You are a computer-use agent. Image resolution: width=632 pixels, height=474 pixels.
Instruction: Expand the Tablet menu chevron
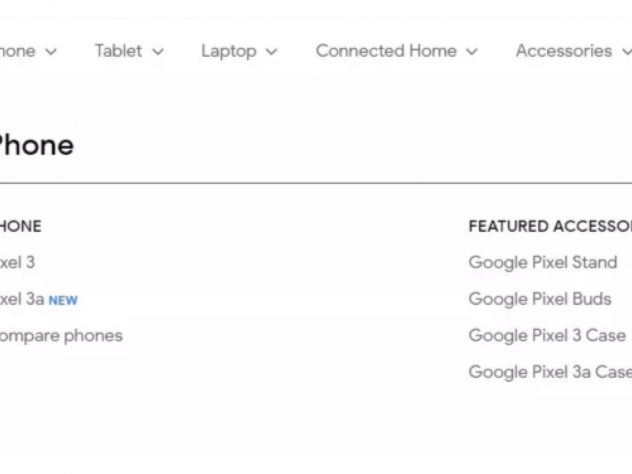coord(158,51)
